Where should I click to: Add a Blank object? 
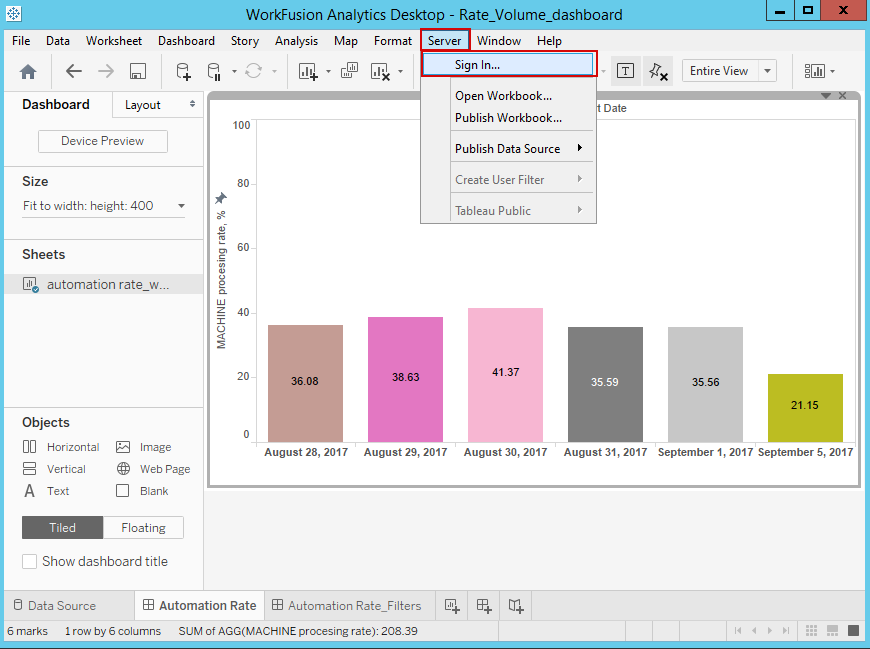[142, 491]
